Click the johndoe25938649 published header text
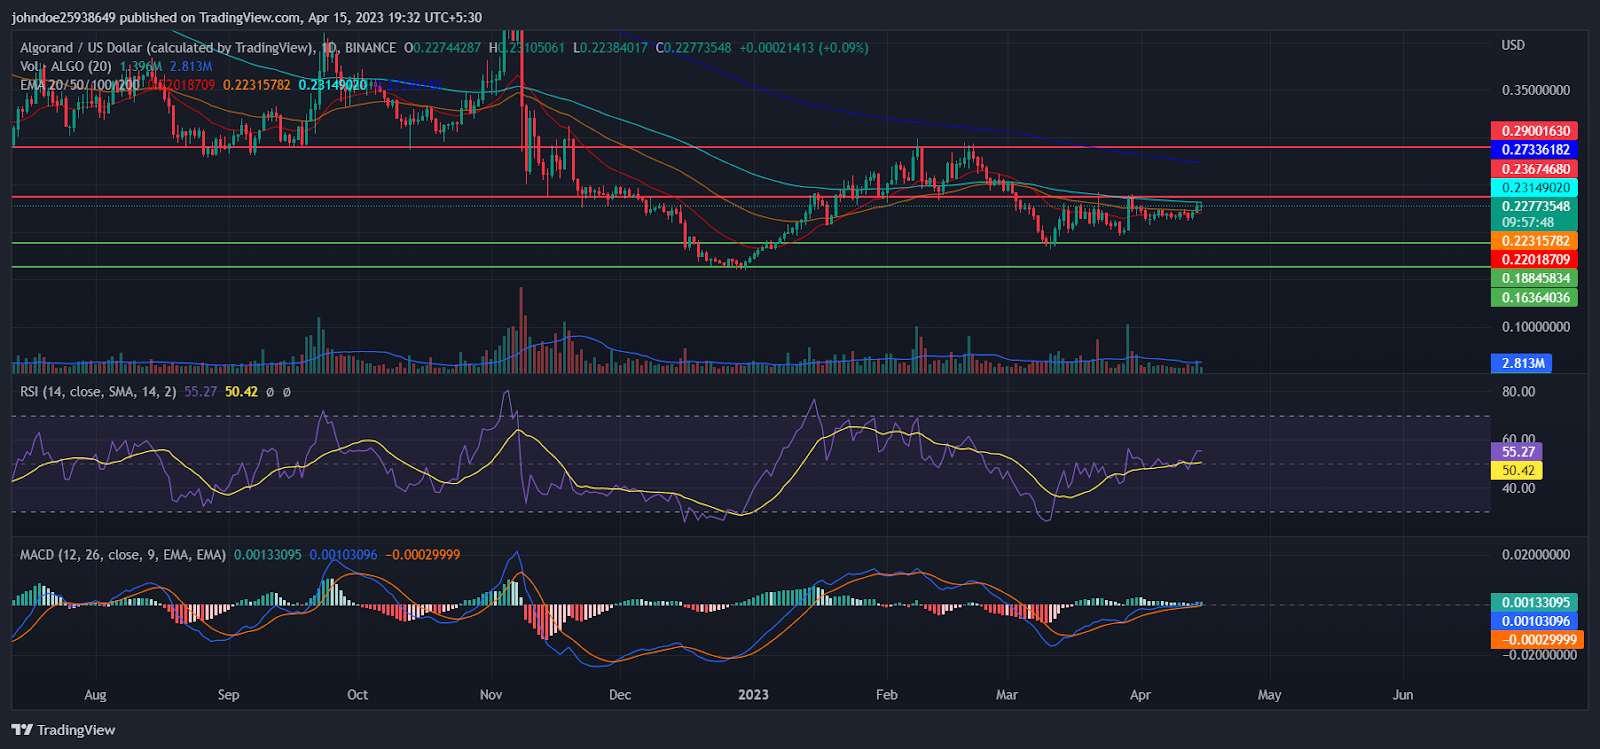This screenshot has width=1600, height=749. coord(247,18)
